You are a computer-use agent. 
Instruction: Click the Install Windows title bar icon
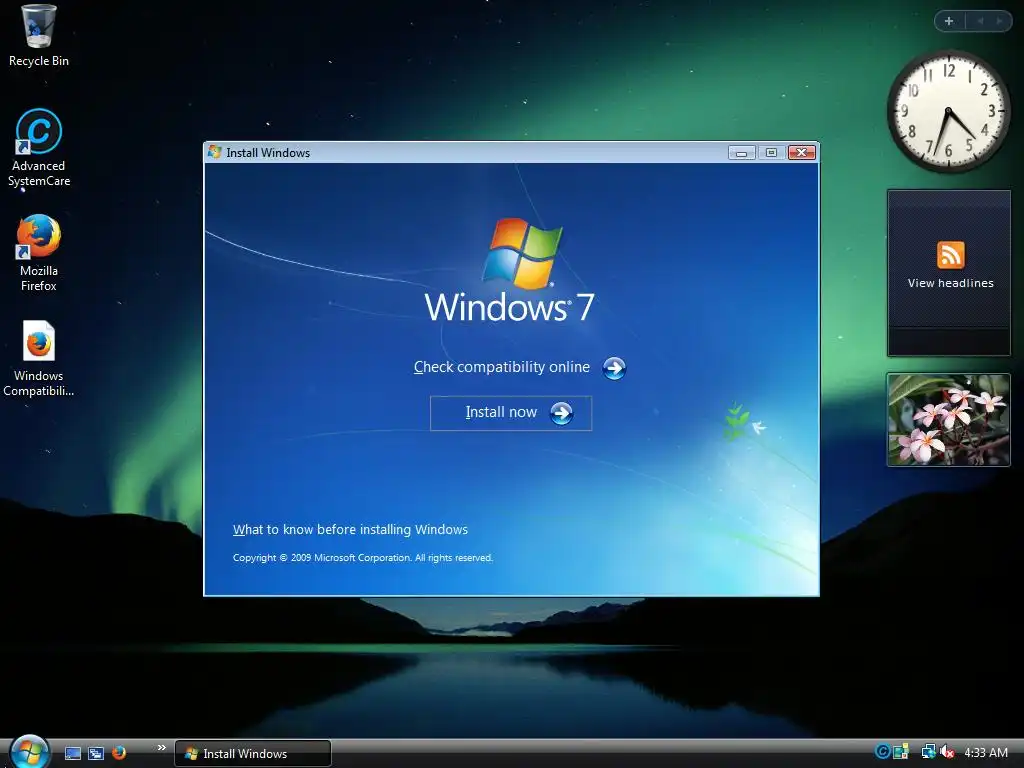click(215, 152)
